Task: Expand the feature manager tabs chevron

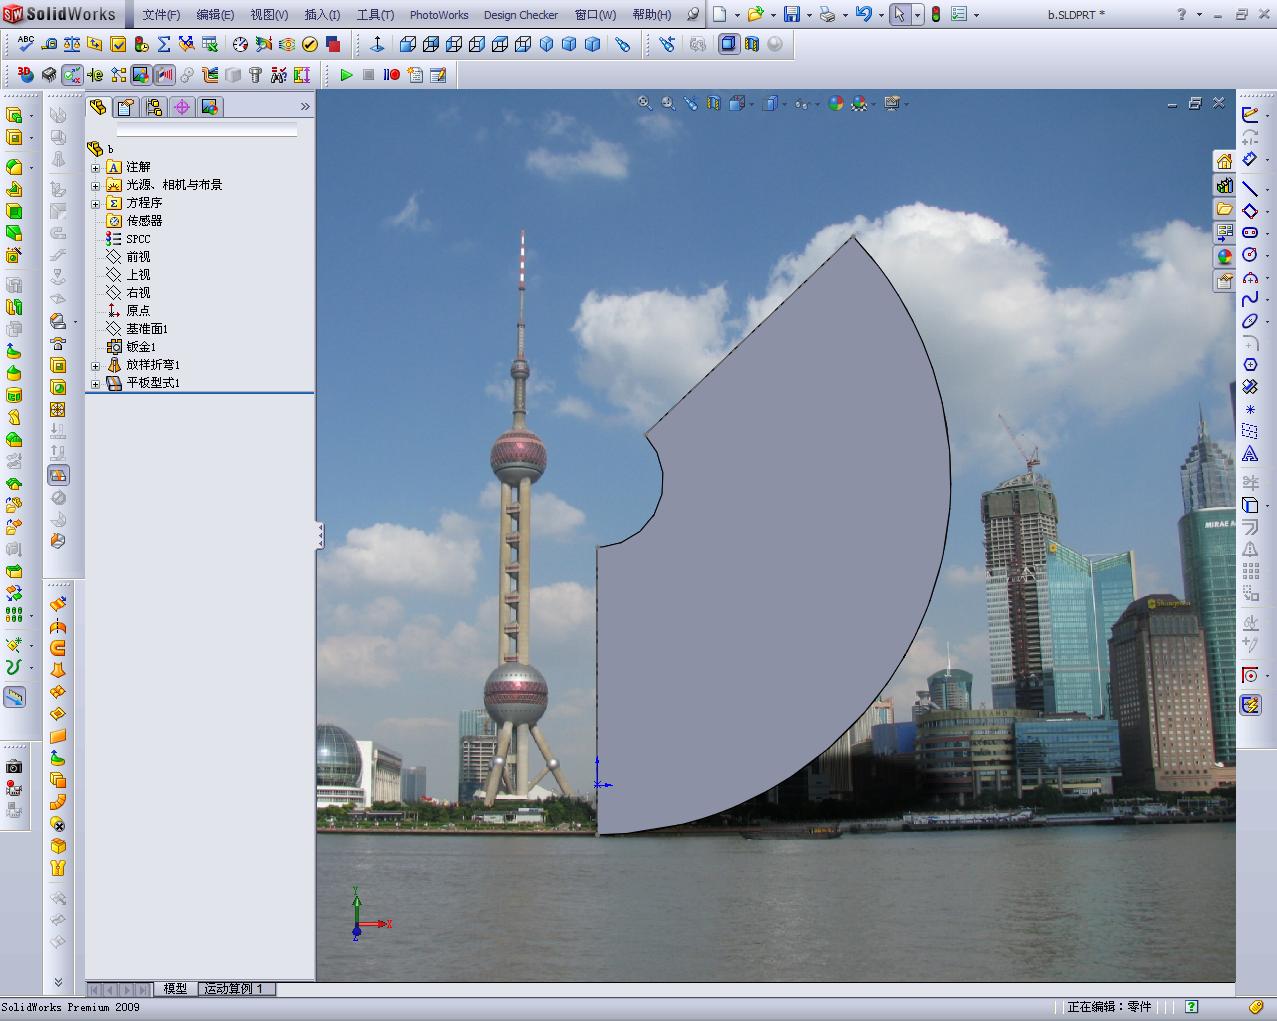Action: coord(305,107)
